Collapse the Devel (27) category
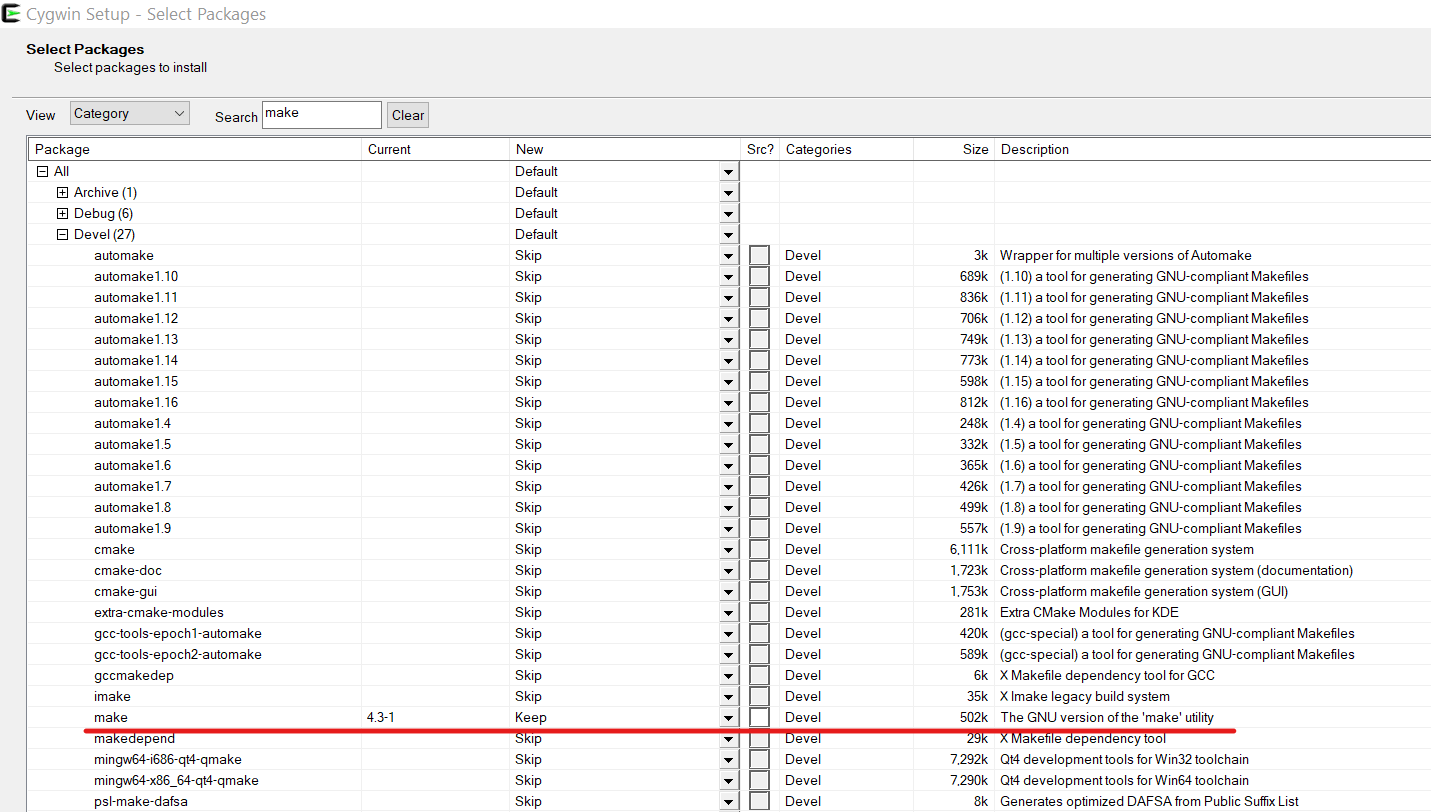Screen dimensions: 1431x812 point(63,235)
